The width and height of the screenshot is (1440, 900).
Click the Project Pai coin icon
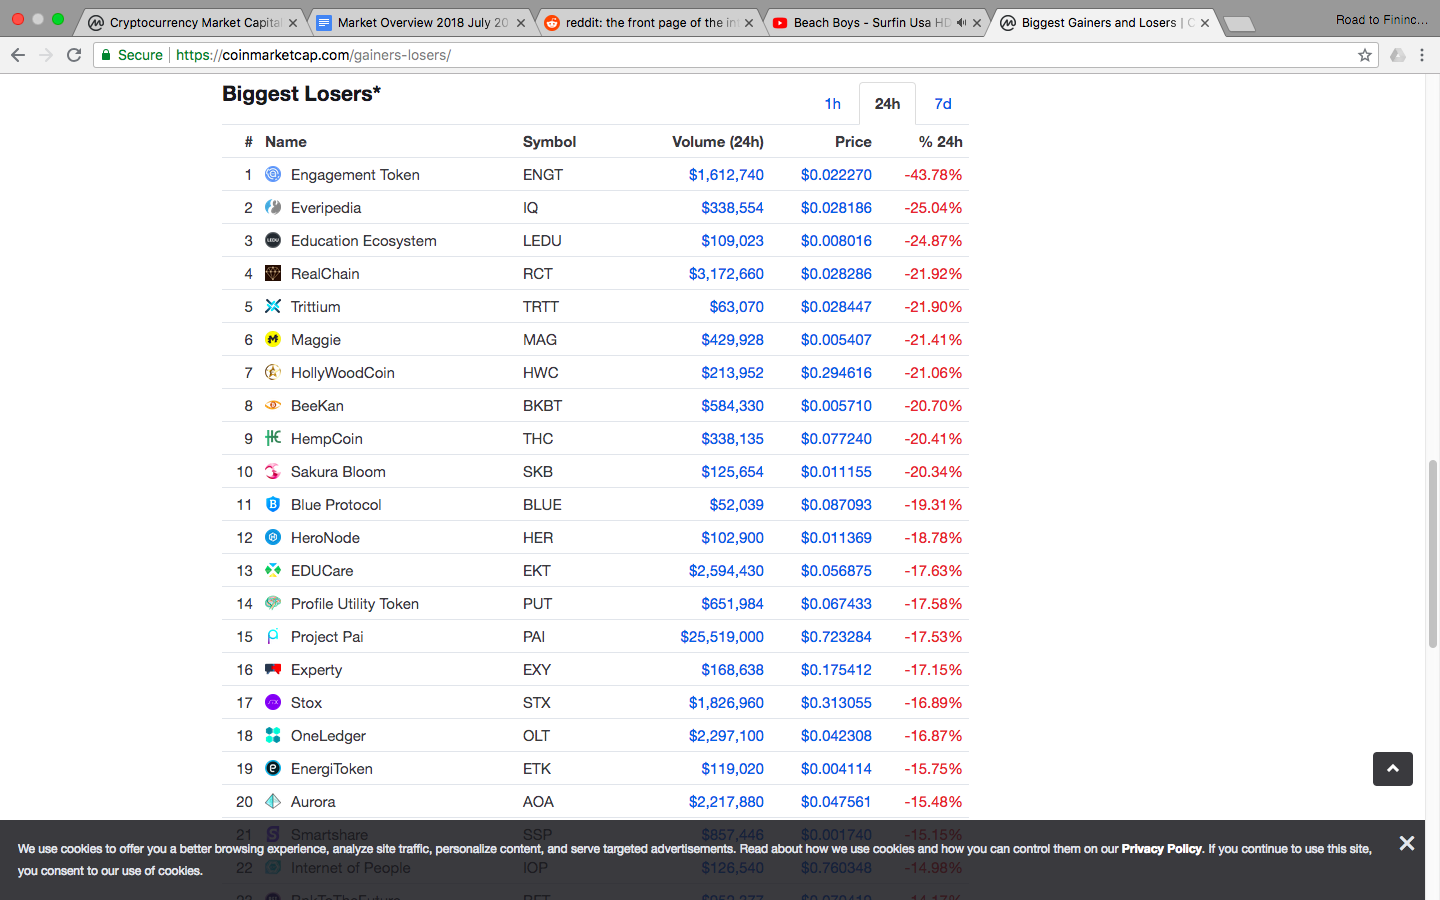pyautogui.click(x=273, y=636)
